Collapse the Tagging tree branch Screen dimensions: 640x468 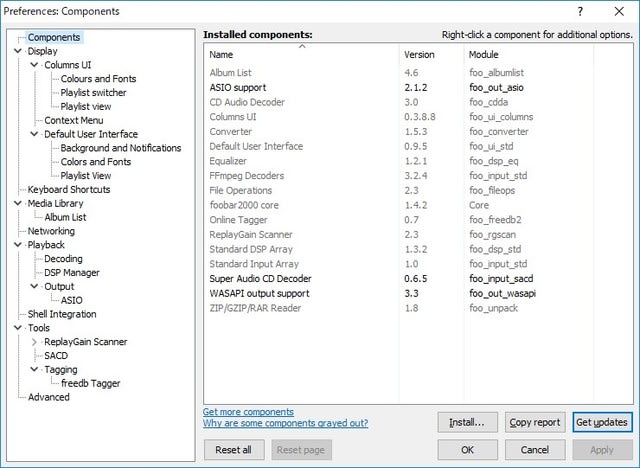click(x=34, y=369)
